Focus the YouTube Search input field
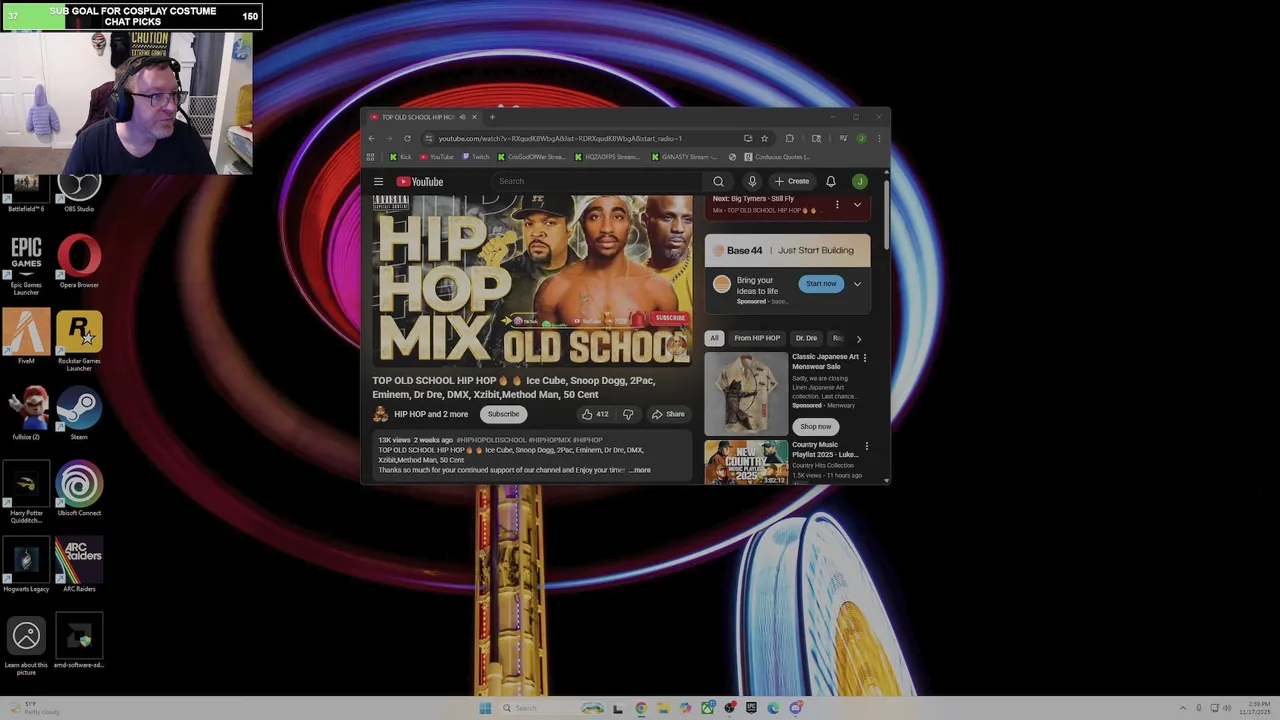 [598, 181]
